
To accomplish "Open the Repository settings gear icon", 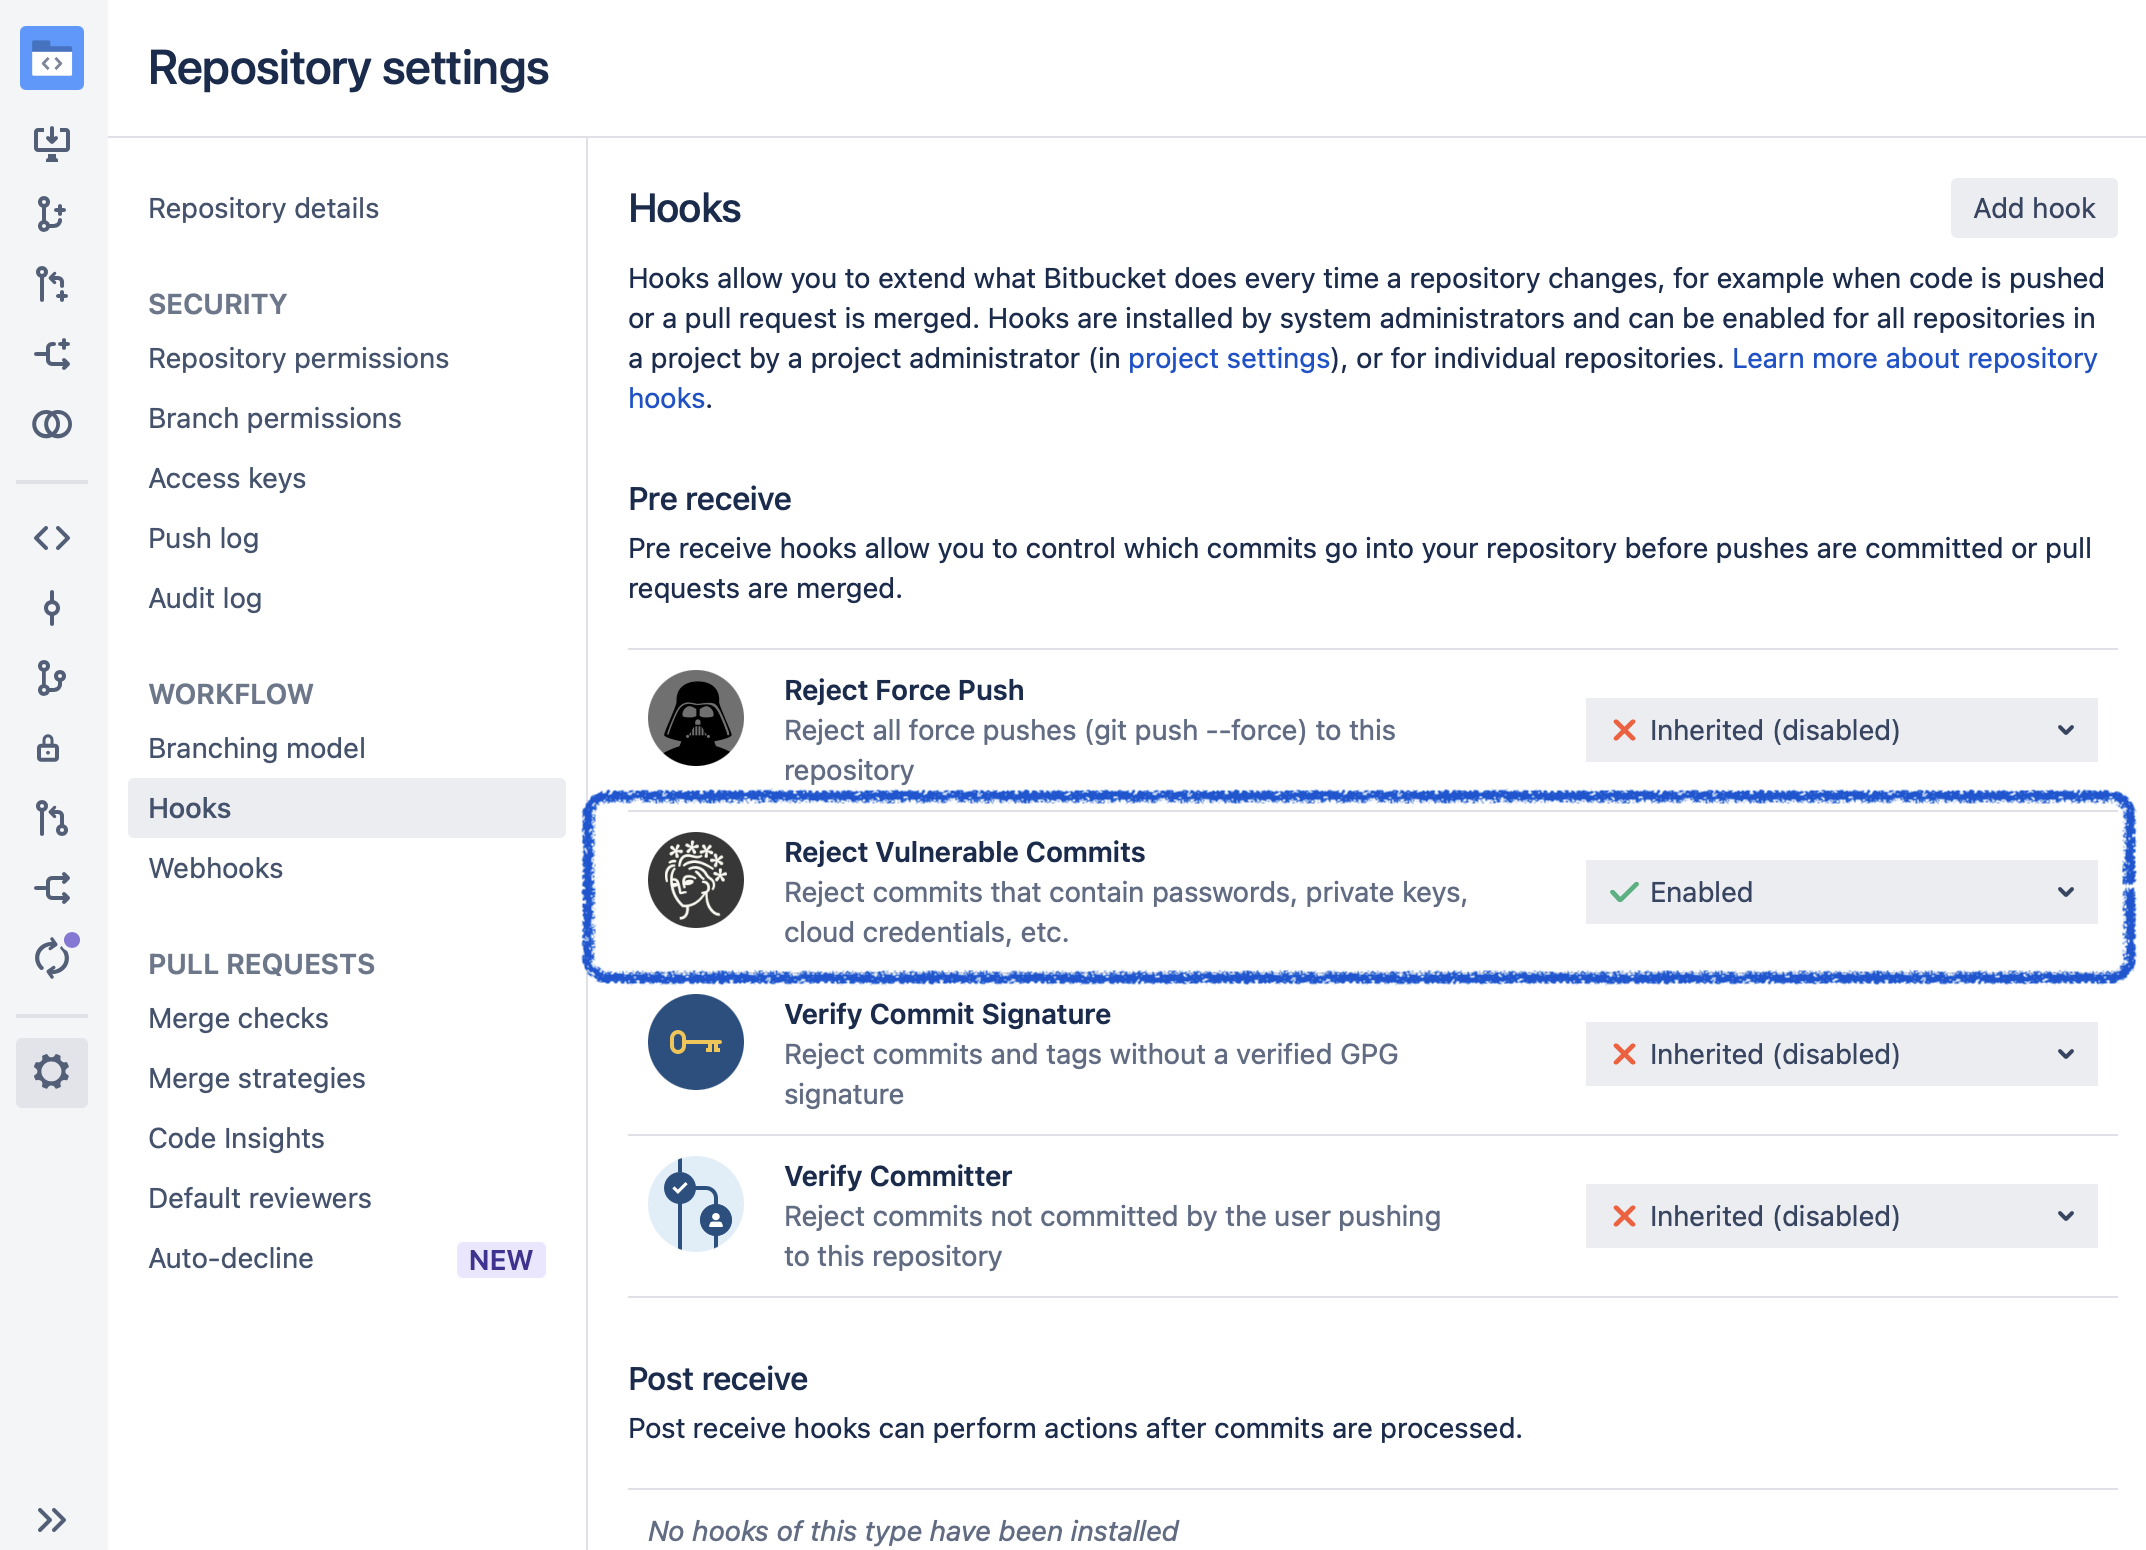I will point(51,1072).
